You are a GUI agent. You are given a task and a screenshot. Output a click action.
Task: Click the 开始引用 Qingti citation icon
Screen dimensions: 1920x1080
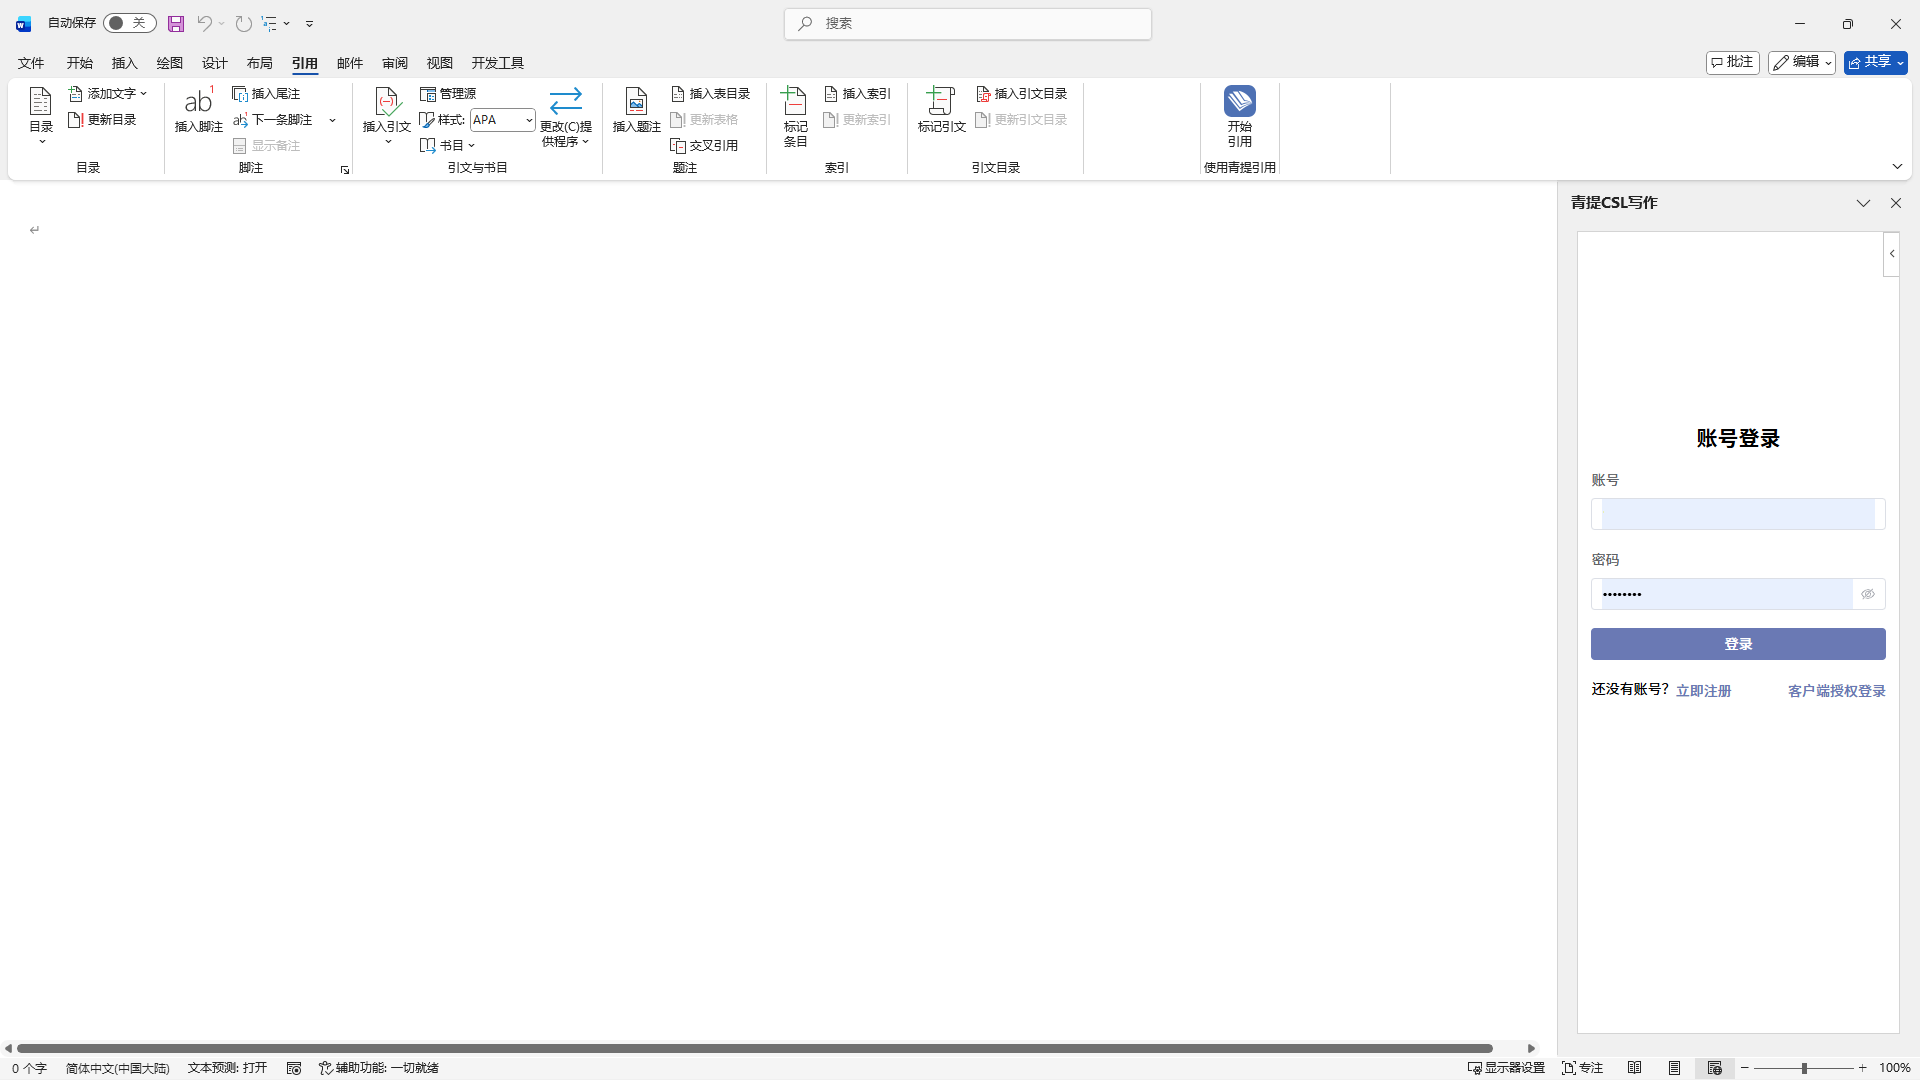click(1239, 101)
